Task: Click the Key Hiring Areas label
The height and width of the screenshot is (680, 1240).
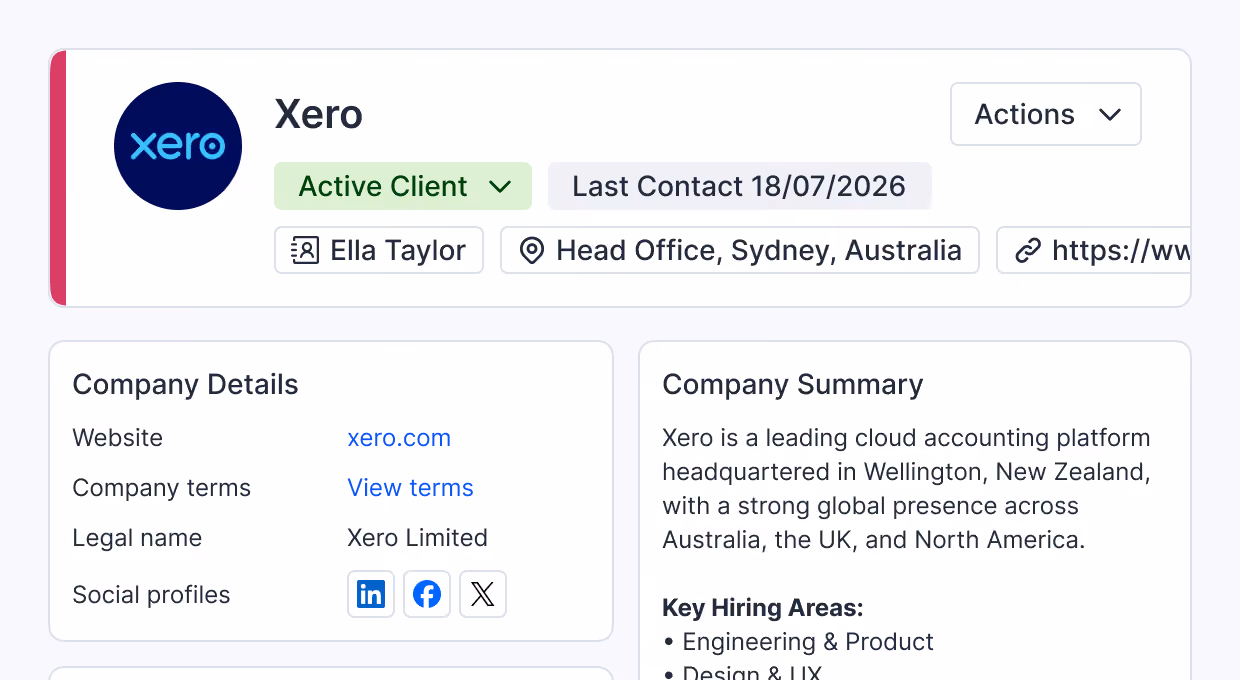Action: point(763,608)
